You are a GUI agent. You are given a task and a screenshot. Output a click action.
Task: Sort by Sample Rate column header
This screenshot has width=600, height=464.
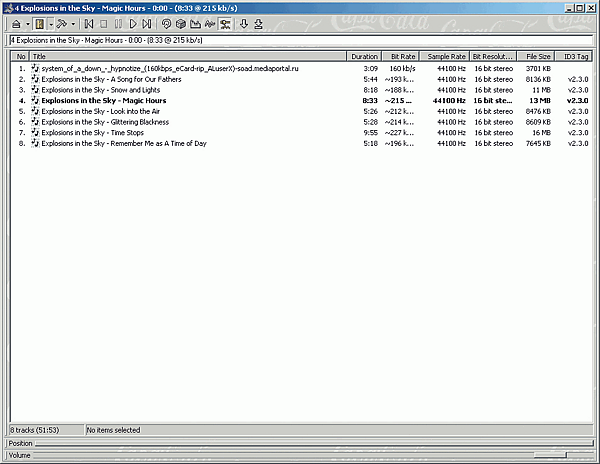click(444, 56)
